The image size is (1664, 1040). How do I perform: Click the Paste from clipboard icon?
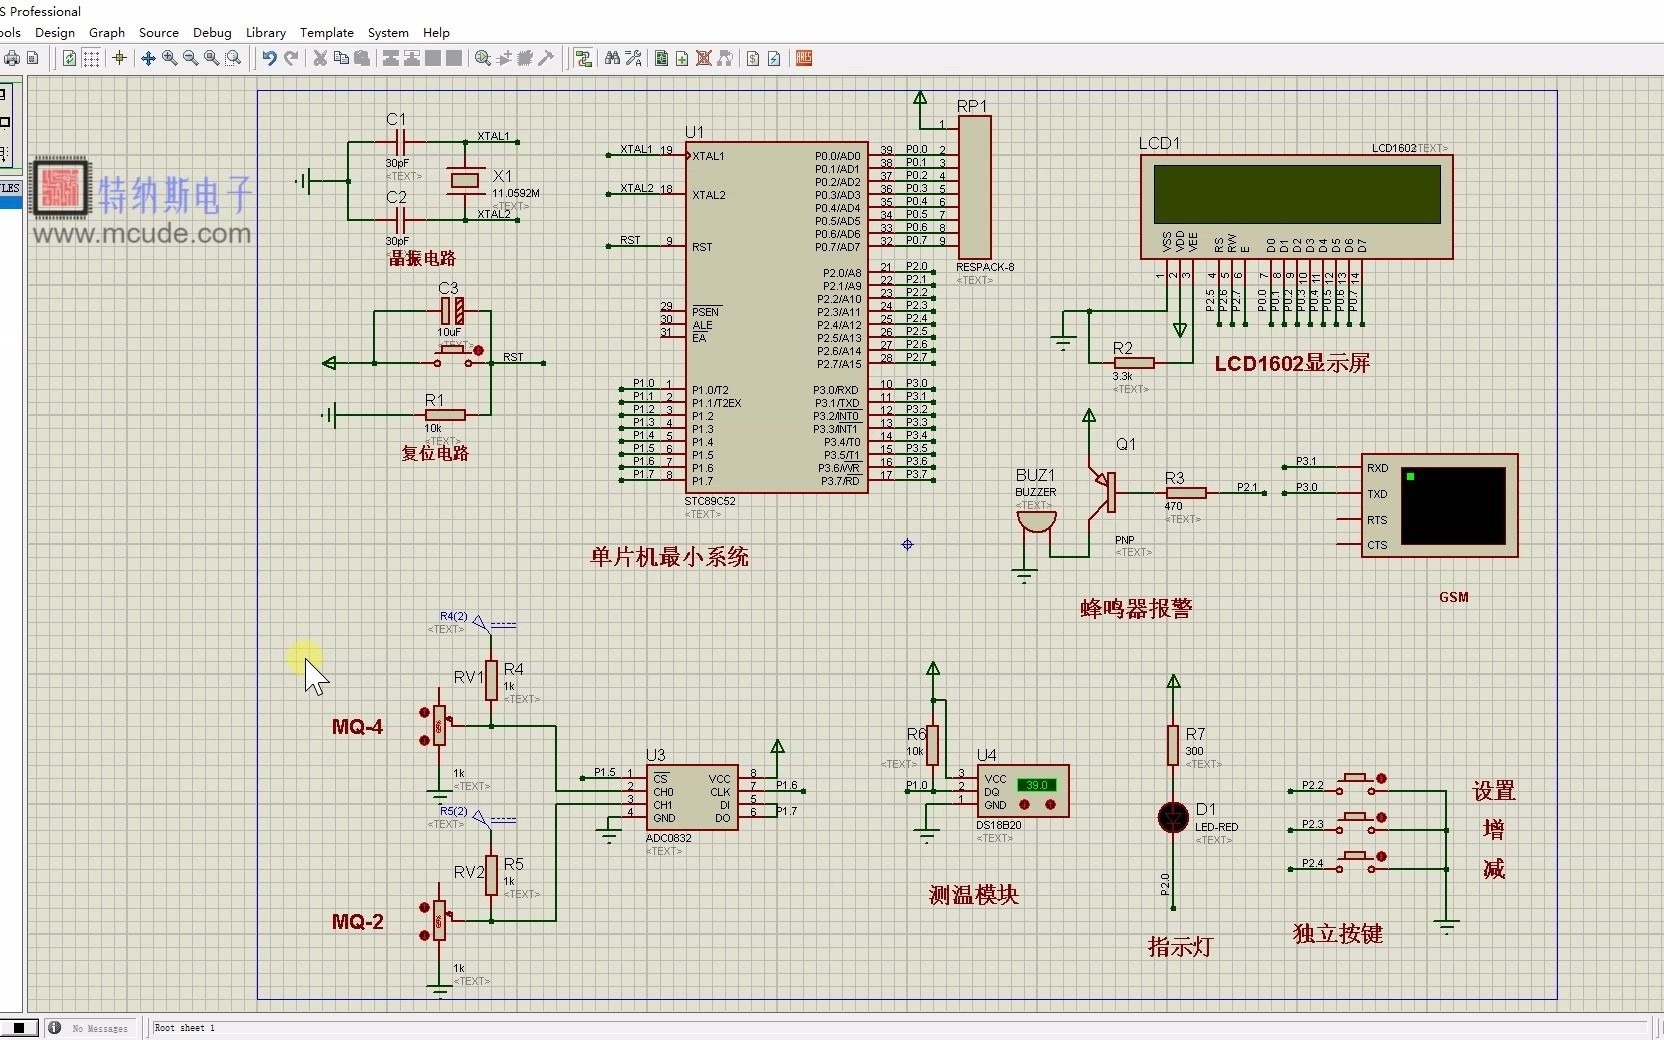tap(362, 58)
